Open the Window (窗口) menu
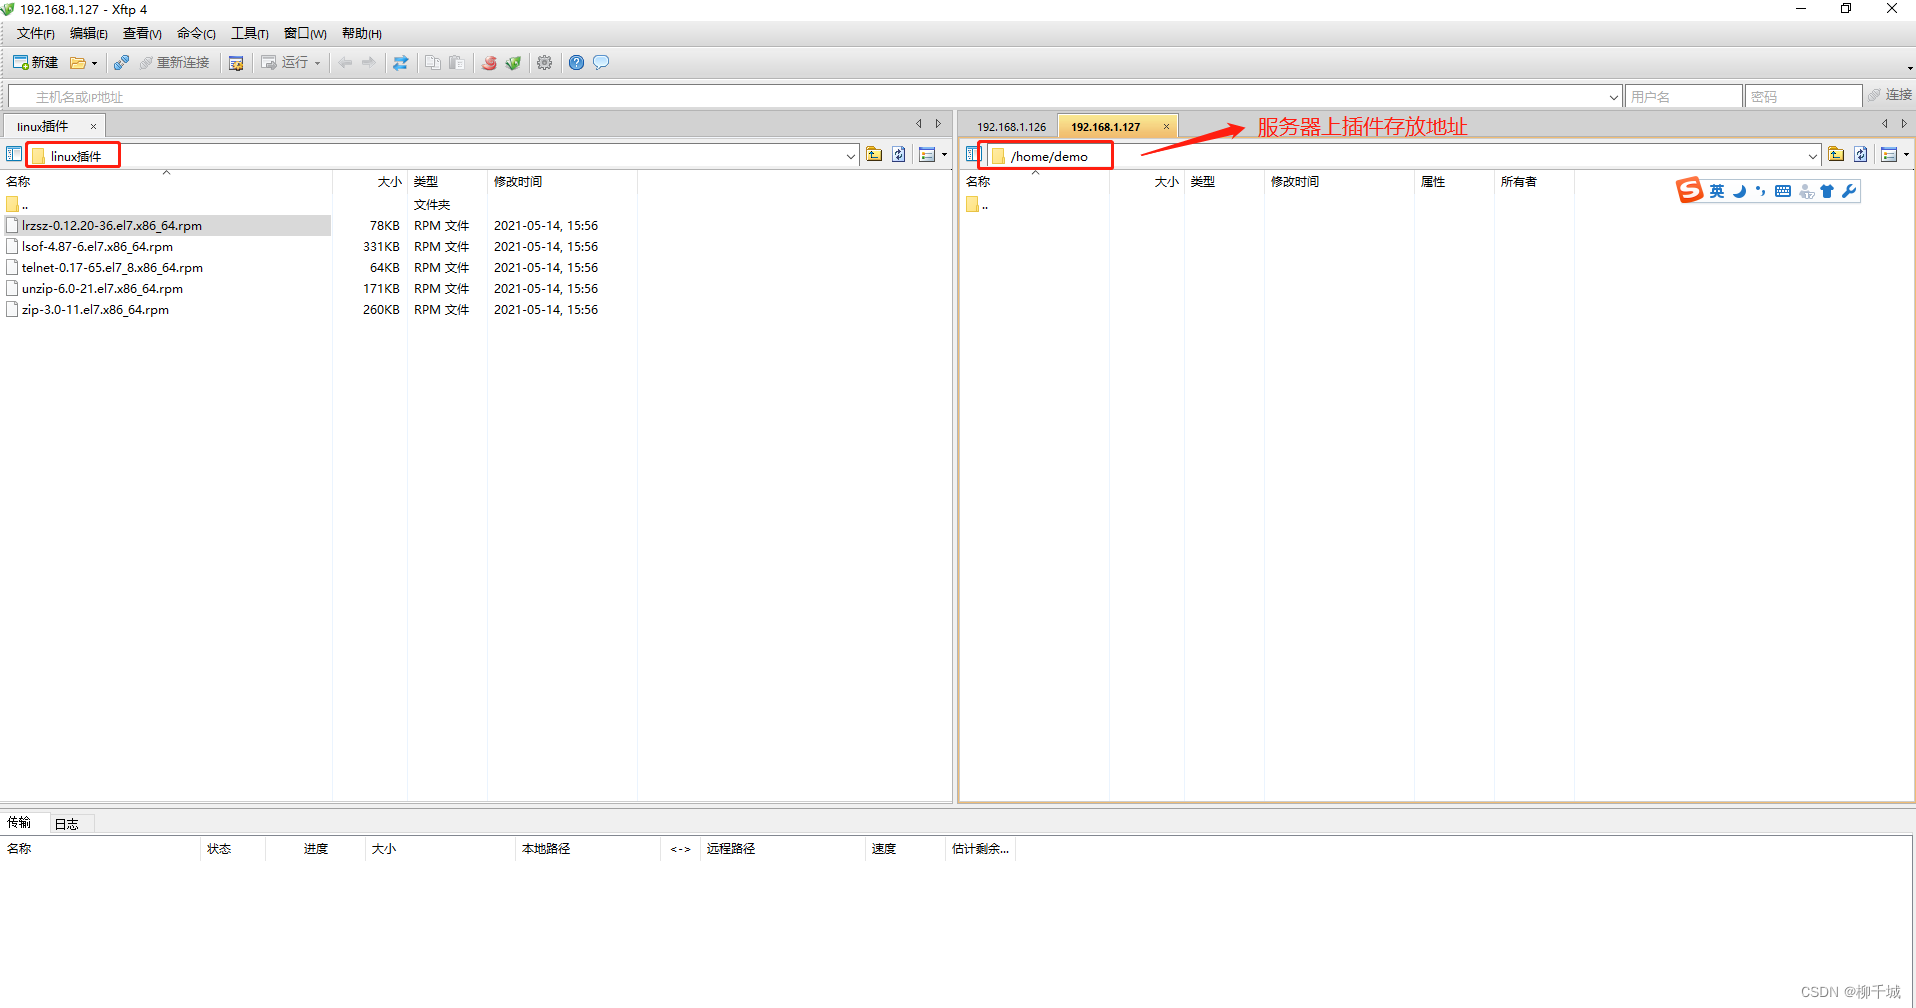Image resolution: width=1916 pixels, height=1008 pixels. point(305,34)
